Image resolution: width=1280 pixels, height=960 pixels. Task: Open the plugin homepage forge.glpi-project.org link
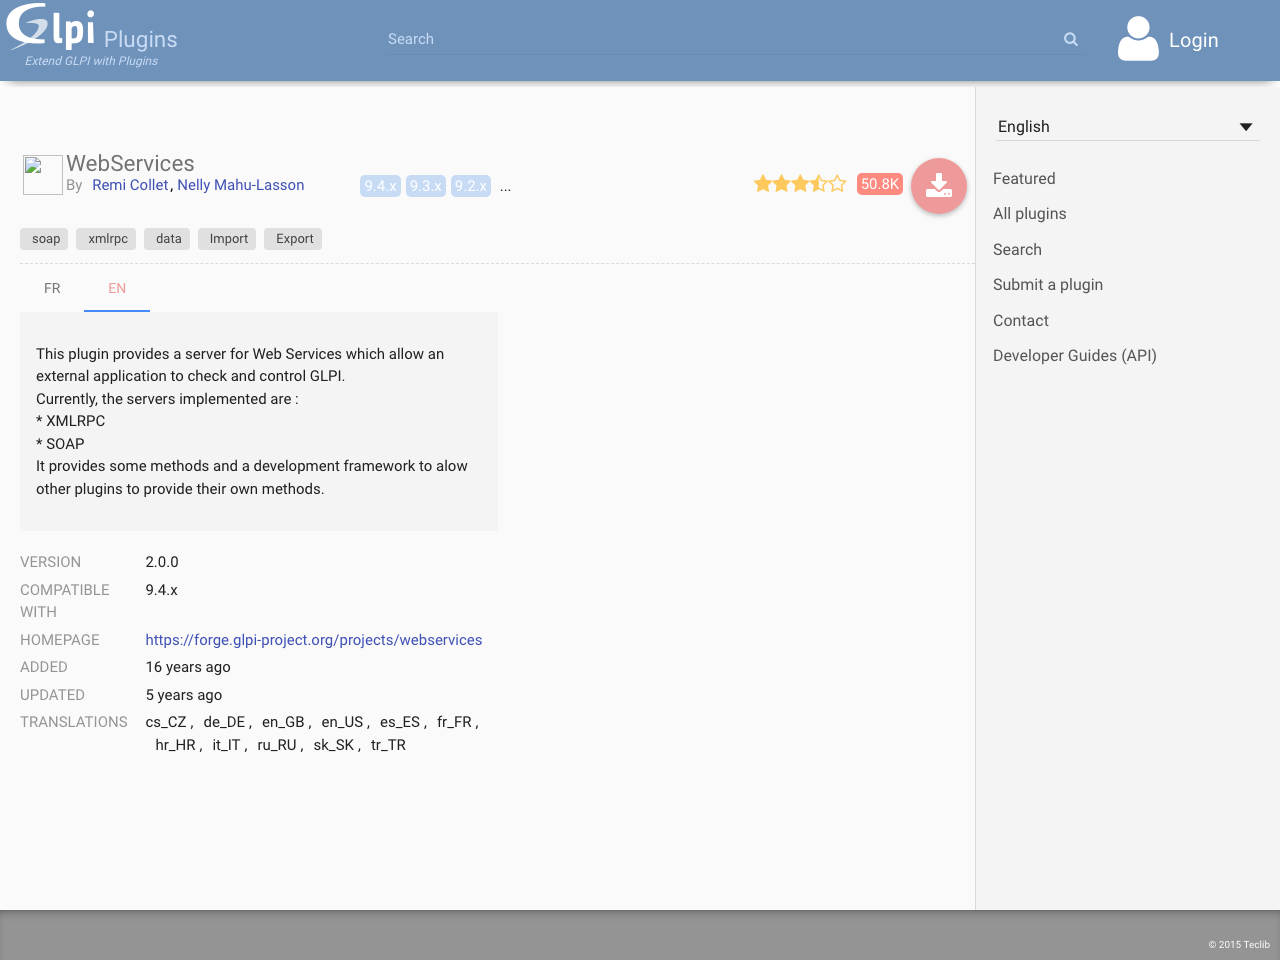point(313,640)
